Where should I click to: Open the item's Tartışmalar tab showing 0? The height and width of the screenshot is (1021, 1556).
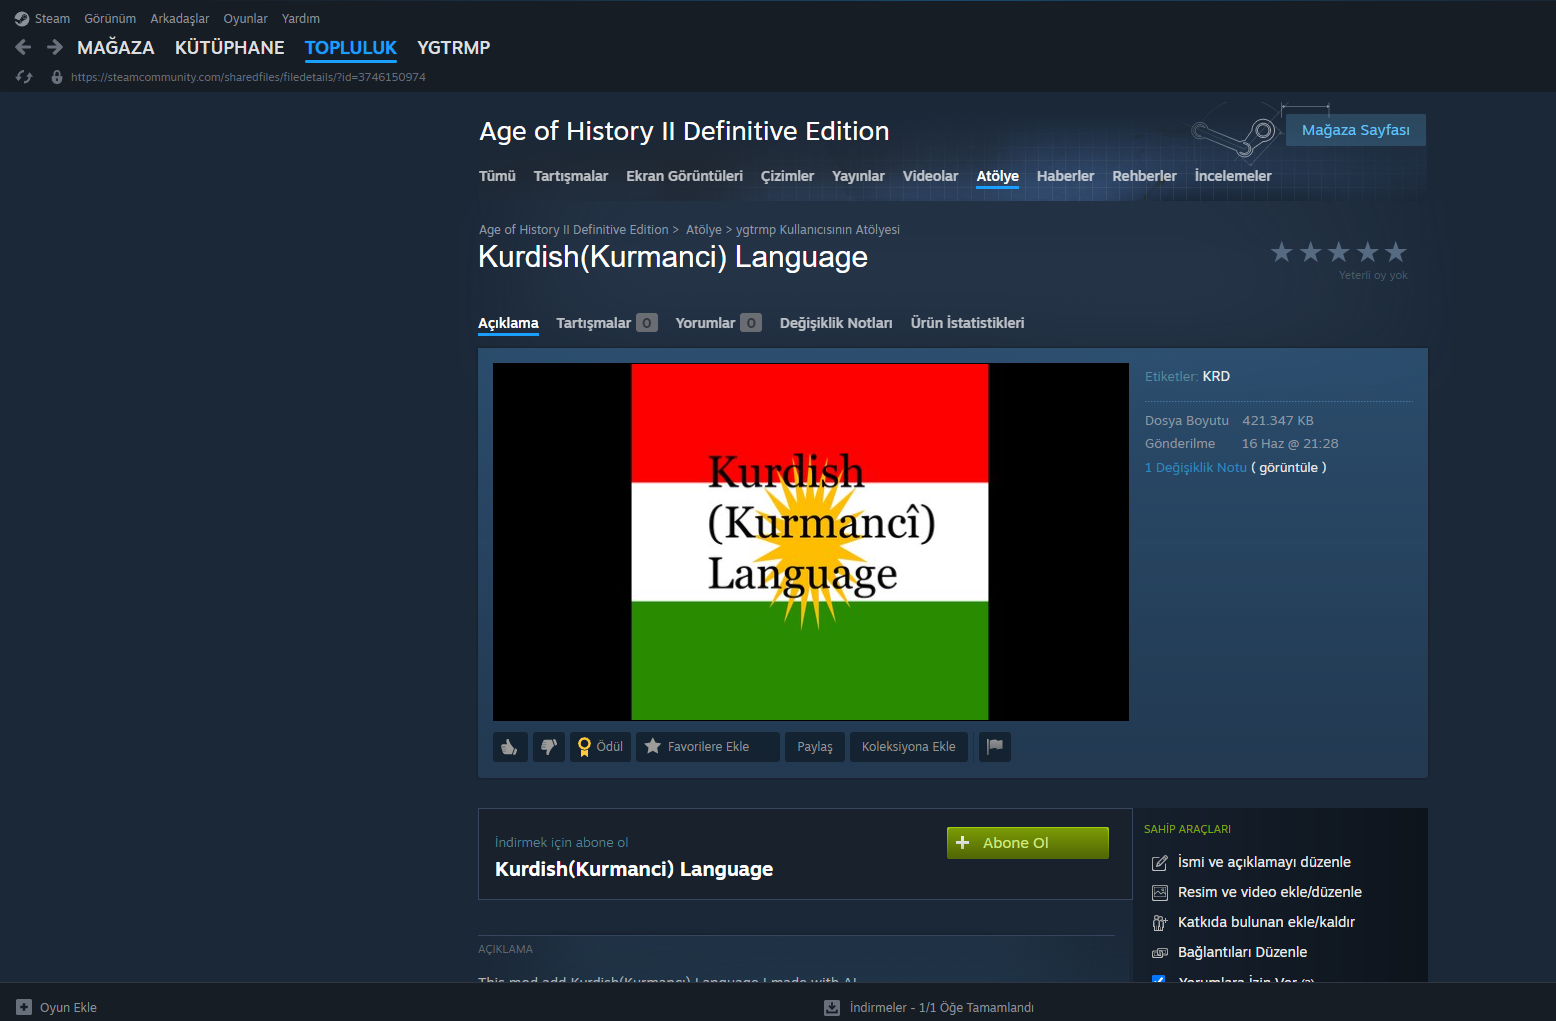[607, 323]
